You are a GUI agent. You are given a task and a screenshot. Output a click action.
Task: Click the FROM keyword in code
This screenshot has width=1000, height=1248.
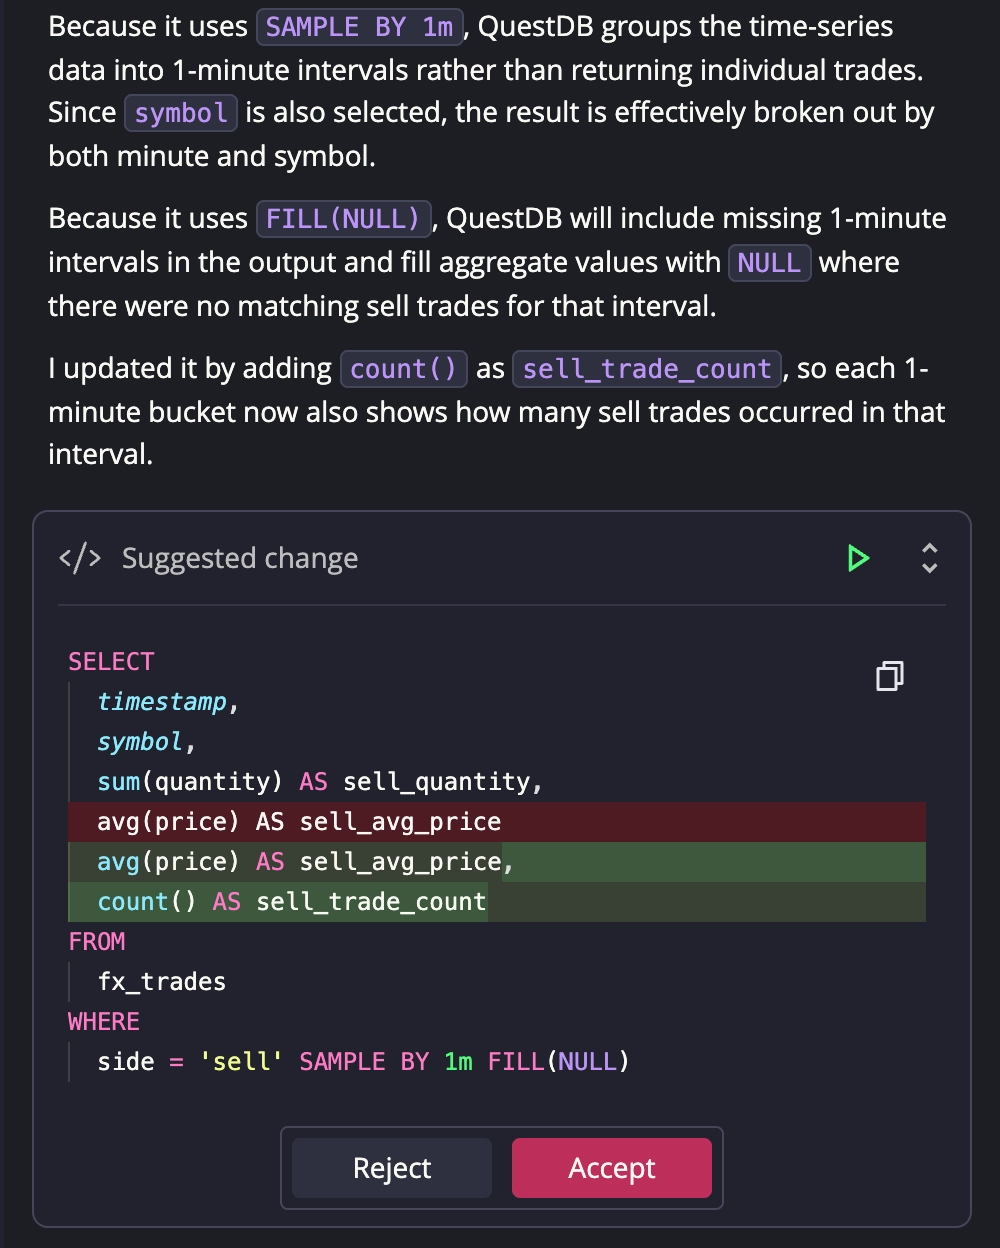point(97,941)
